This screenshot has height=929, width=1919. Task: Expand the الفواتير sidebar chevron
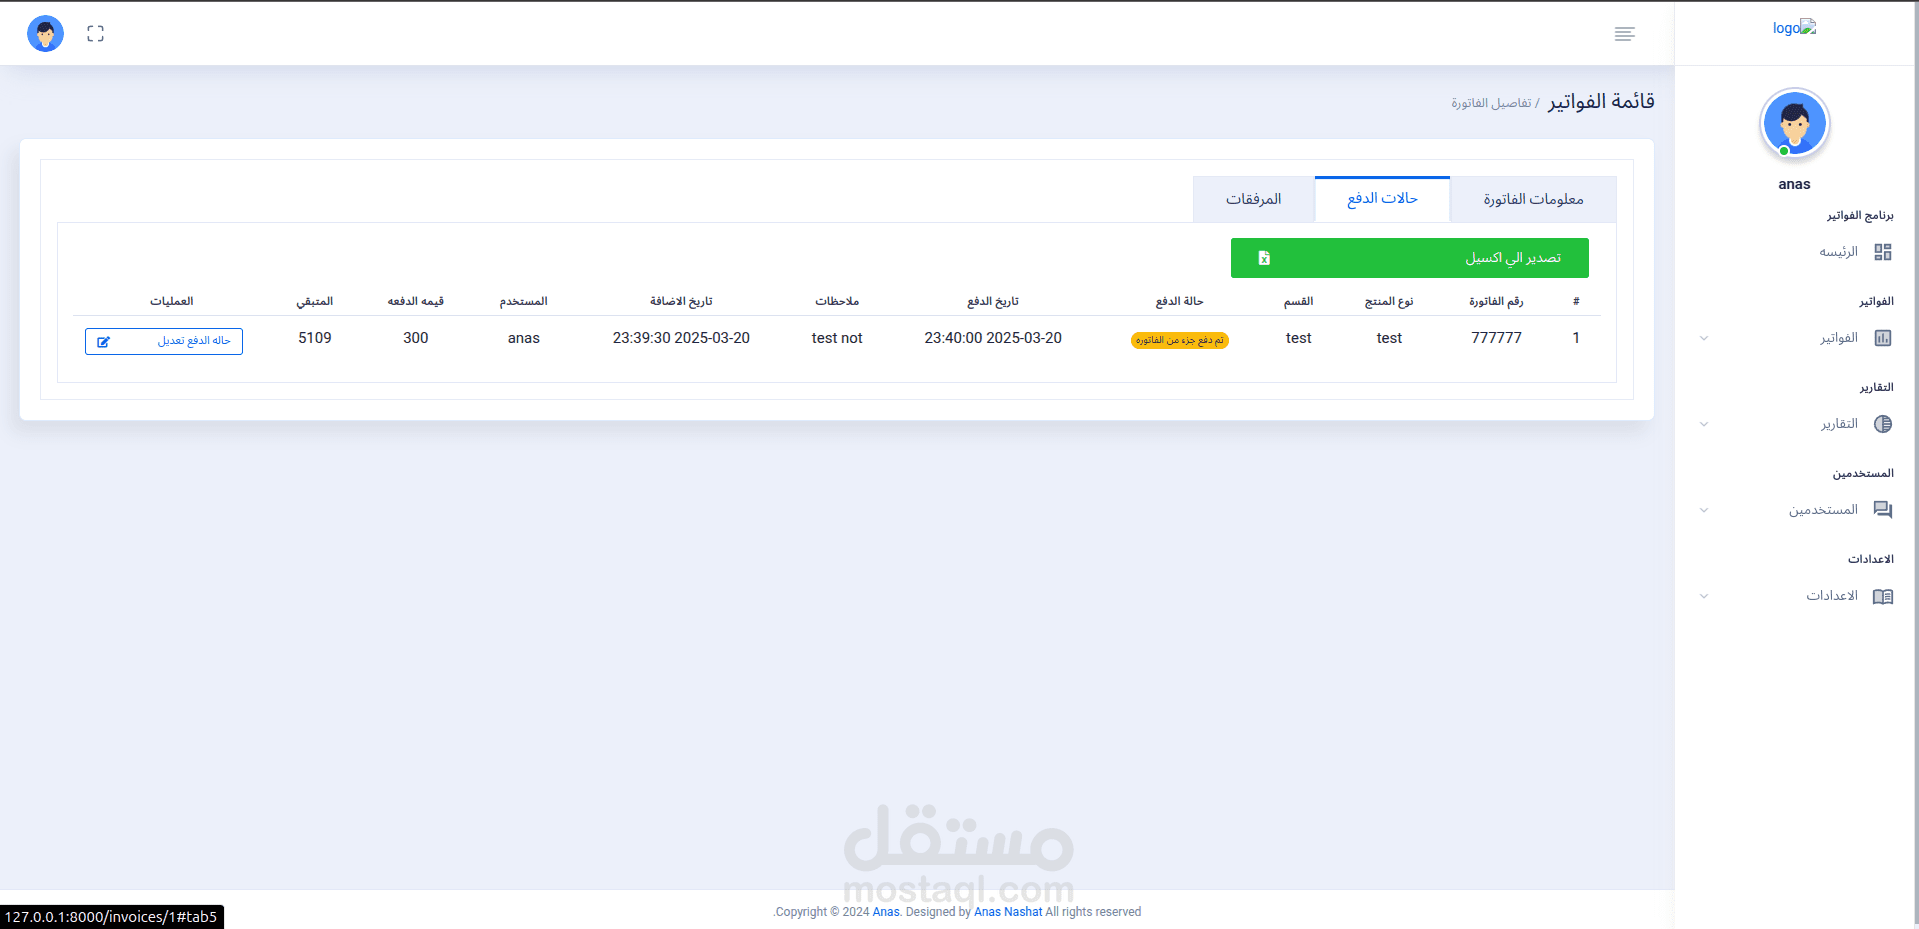point(1704,338)
